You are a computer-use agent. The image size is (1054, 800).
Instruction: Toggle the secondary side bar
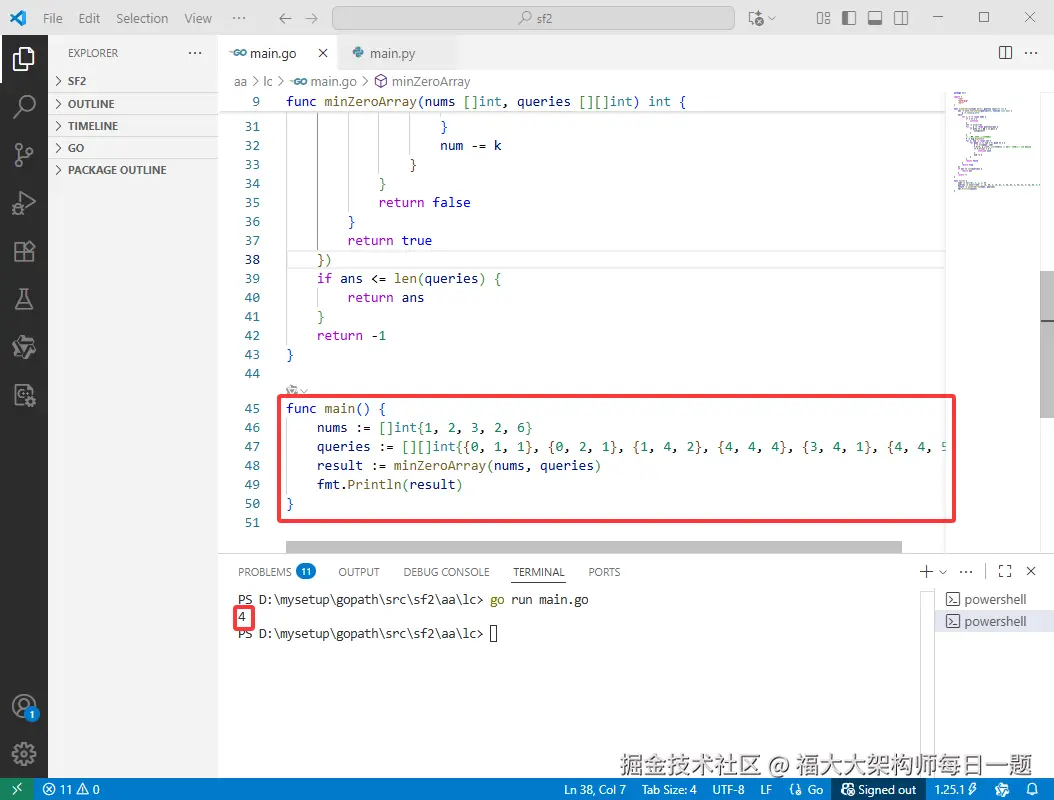(901, 18)
